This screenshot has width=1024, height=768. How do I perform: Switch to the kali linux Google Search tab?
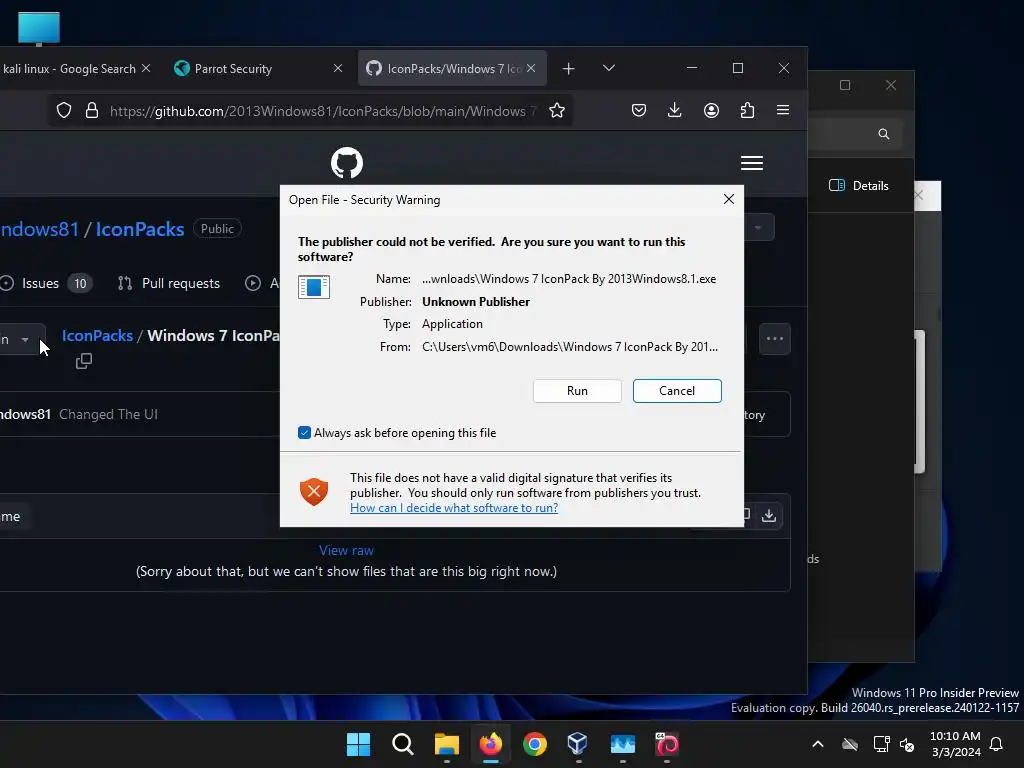69,69
